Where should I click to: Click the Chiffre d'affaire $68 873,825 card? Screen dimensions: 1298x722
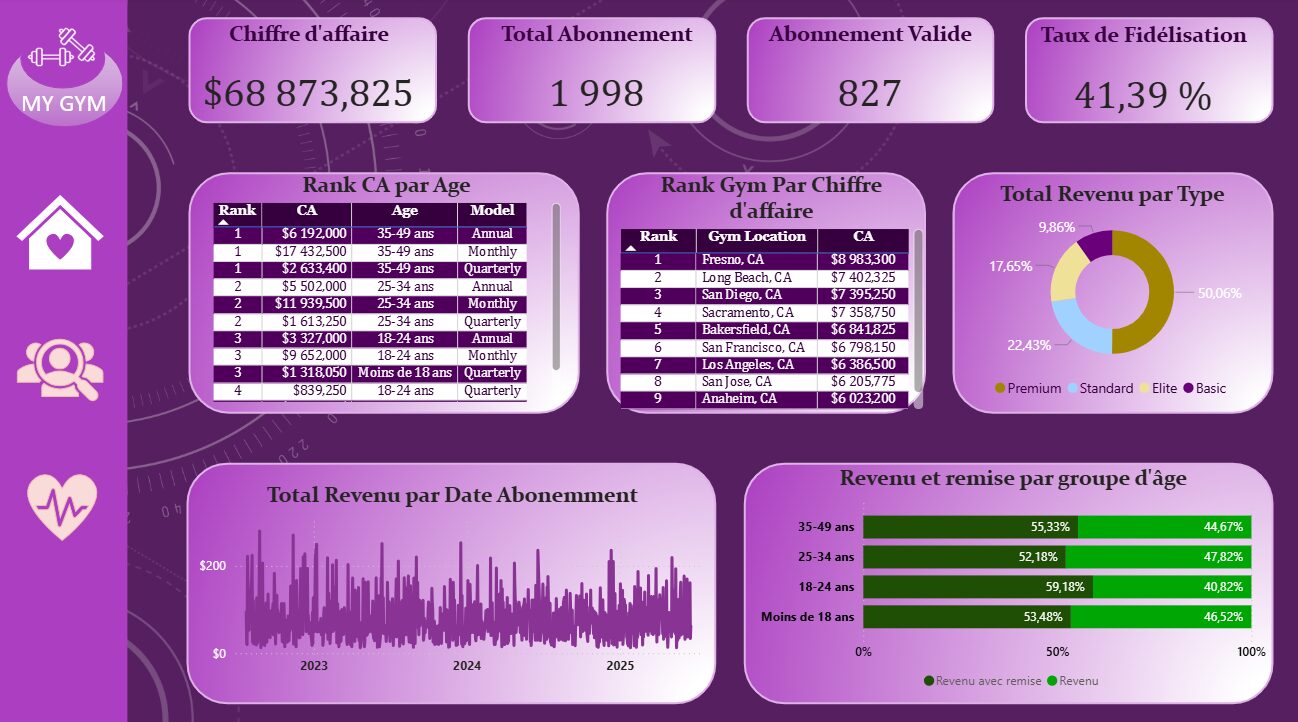(313, 70)
